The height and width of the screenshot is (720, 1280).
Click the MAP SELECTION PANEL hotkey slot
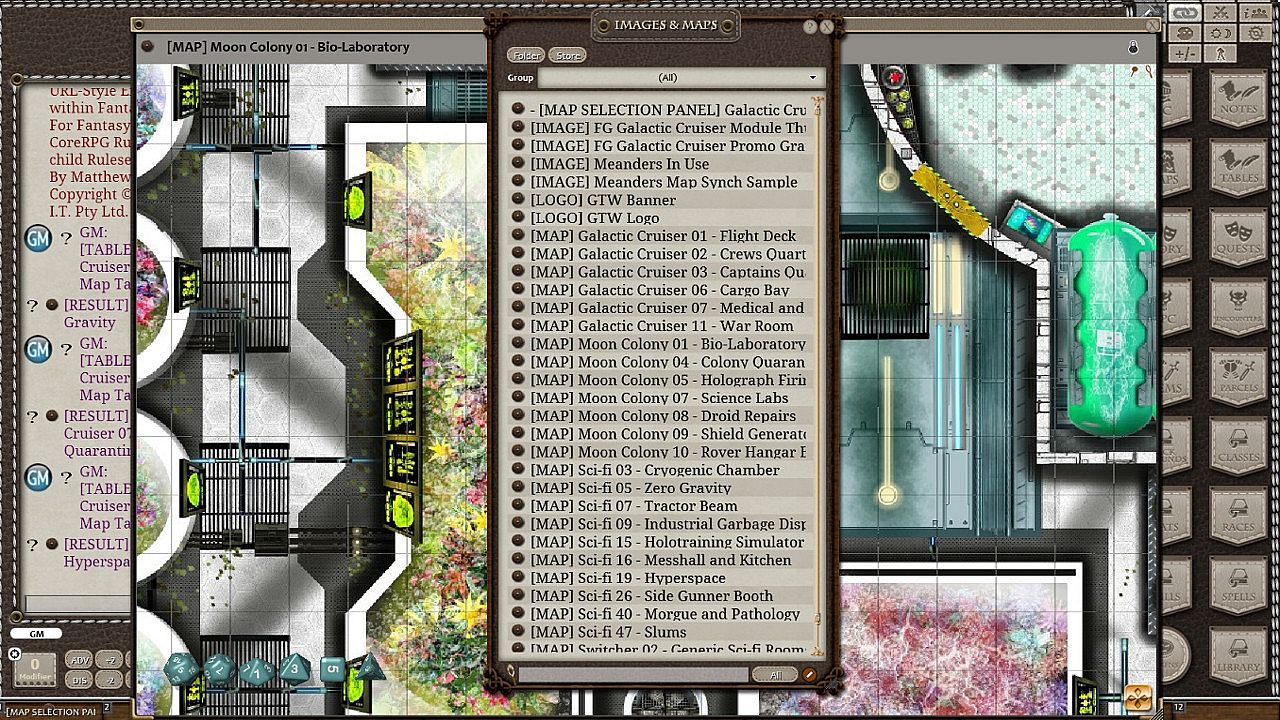[52, 711]
